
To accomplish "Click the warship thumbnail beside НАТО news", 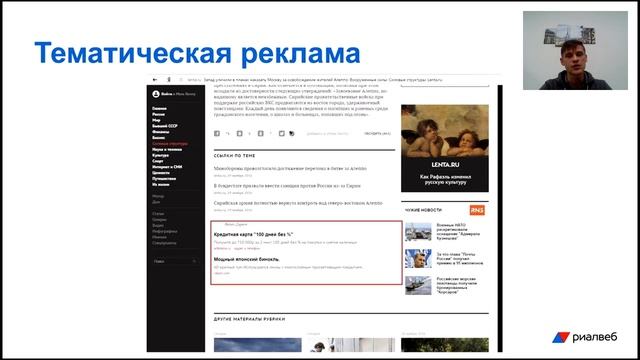I will 418,232.
